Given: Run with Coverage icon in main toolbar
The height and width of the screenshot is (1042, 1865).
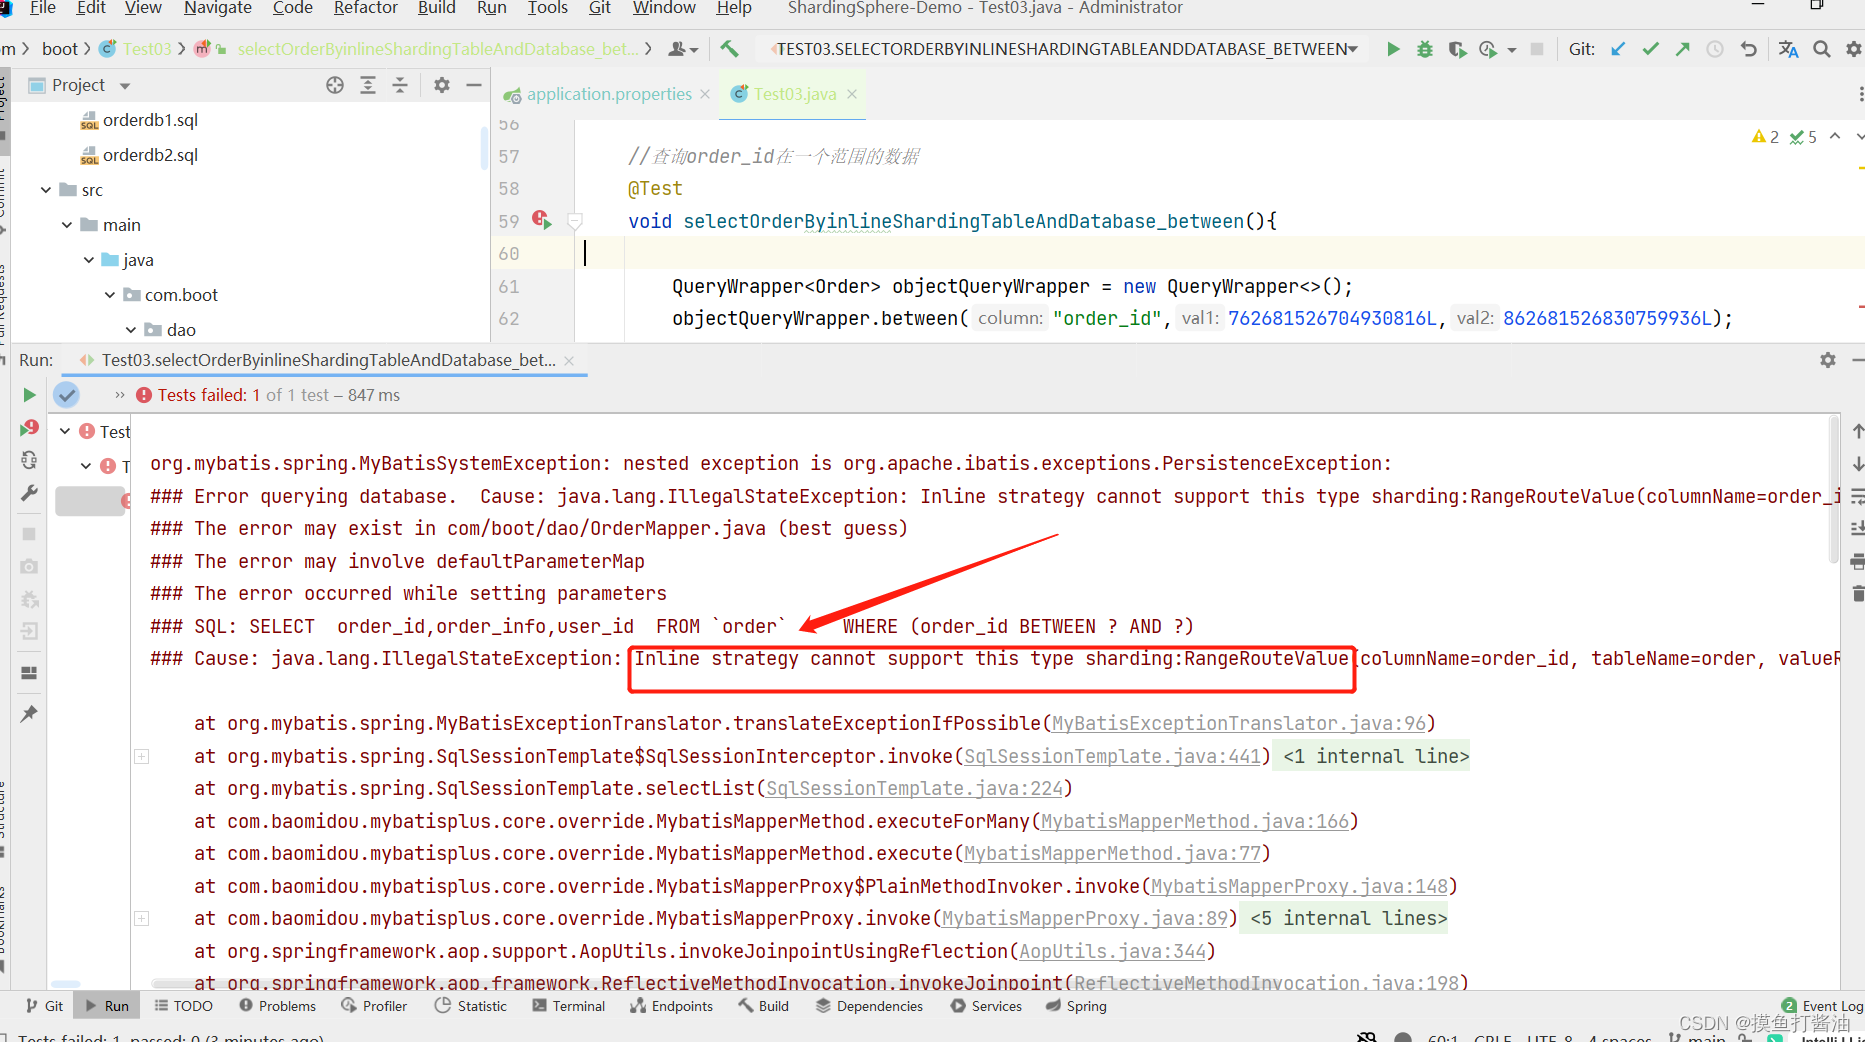Looking at the screenshot, I should (1457, 49).
